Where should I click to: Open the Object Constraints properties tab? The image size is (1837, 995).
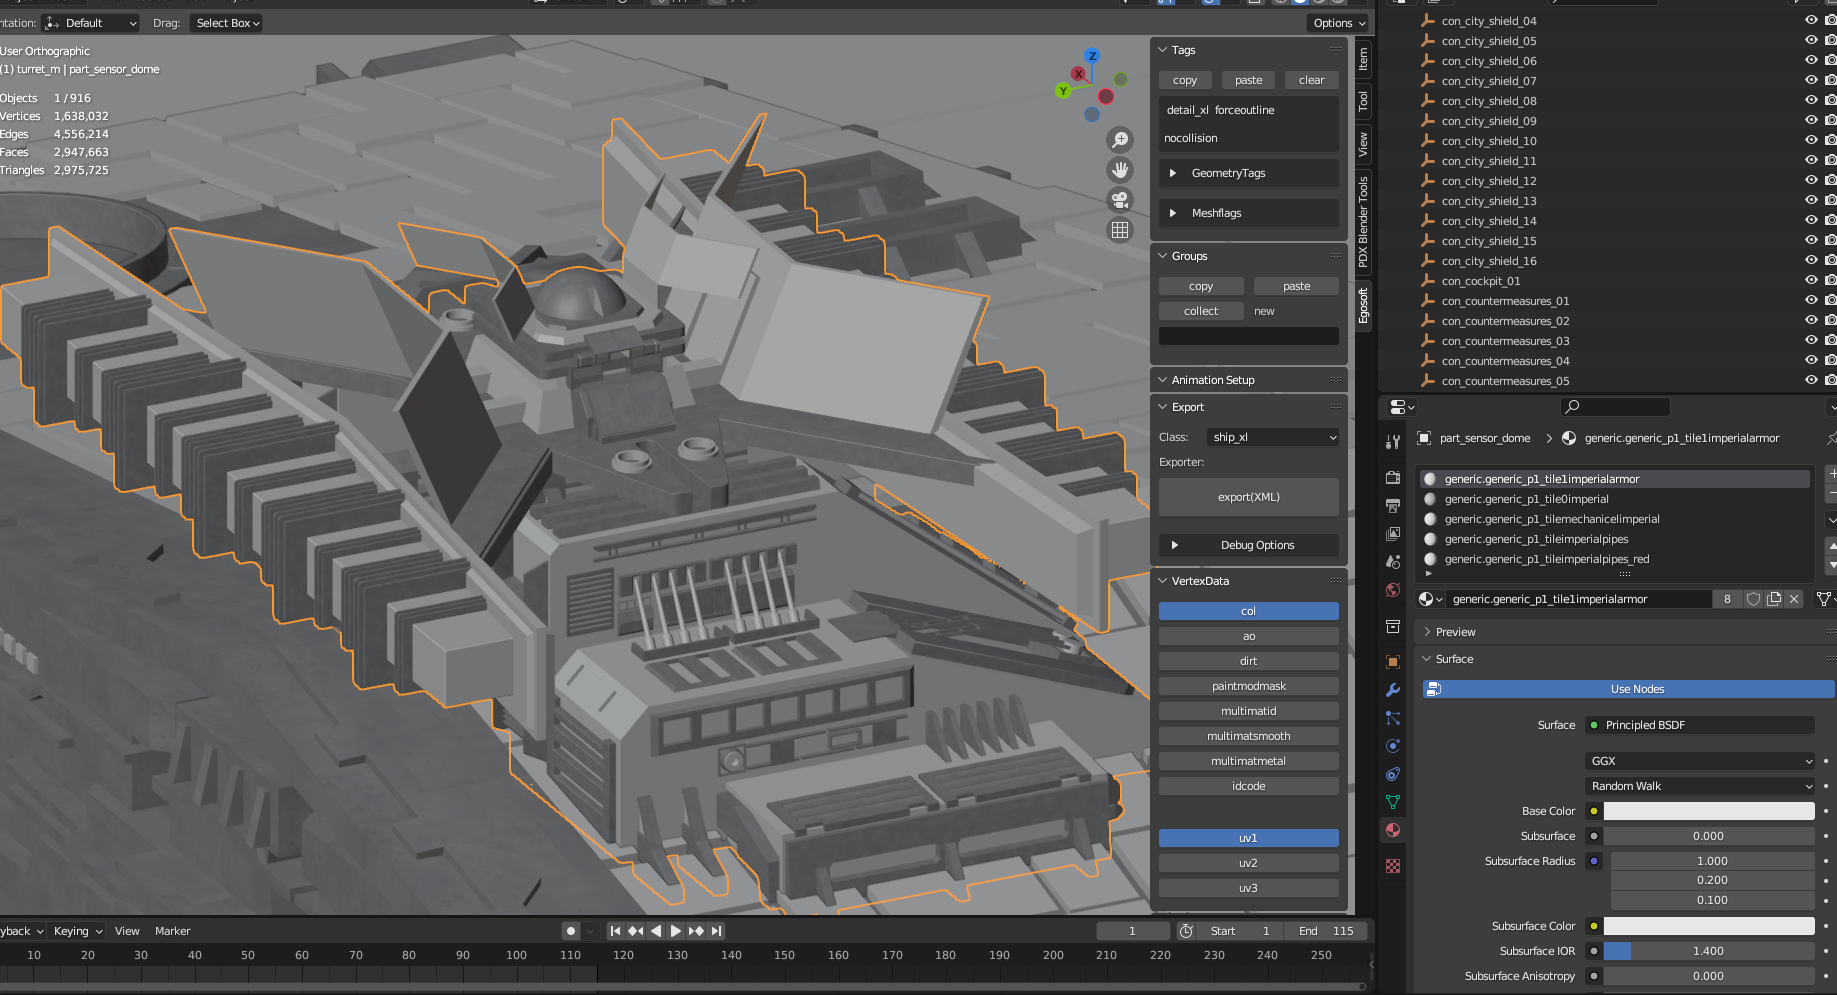[x=1392, y=774]
